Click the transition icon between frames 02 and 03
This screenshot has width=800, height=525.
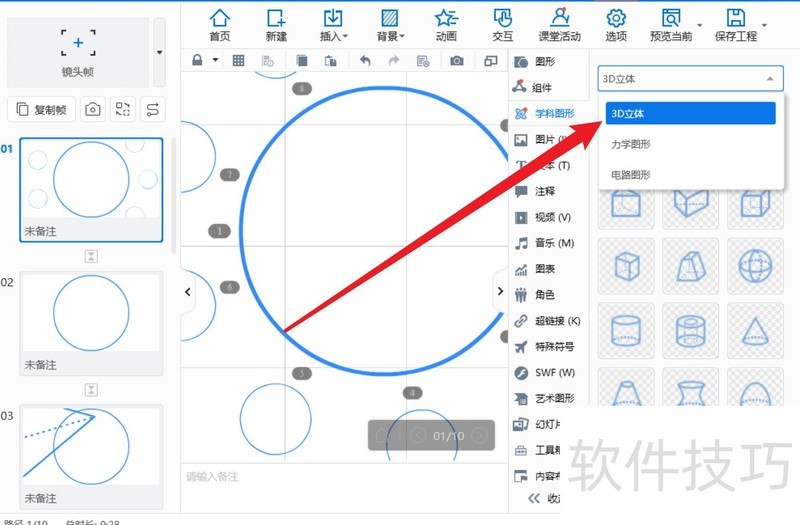click(91, 390)
